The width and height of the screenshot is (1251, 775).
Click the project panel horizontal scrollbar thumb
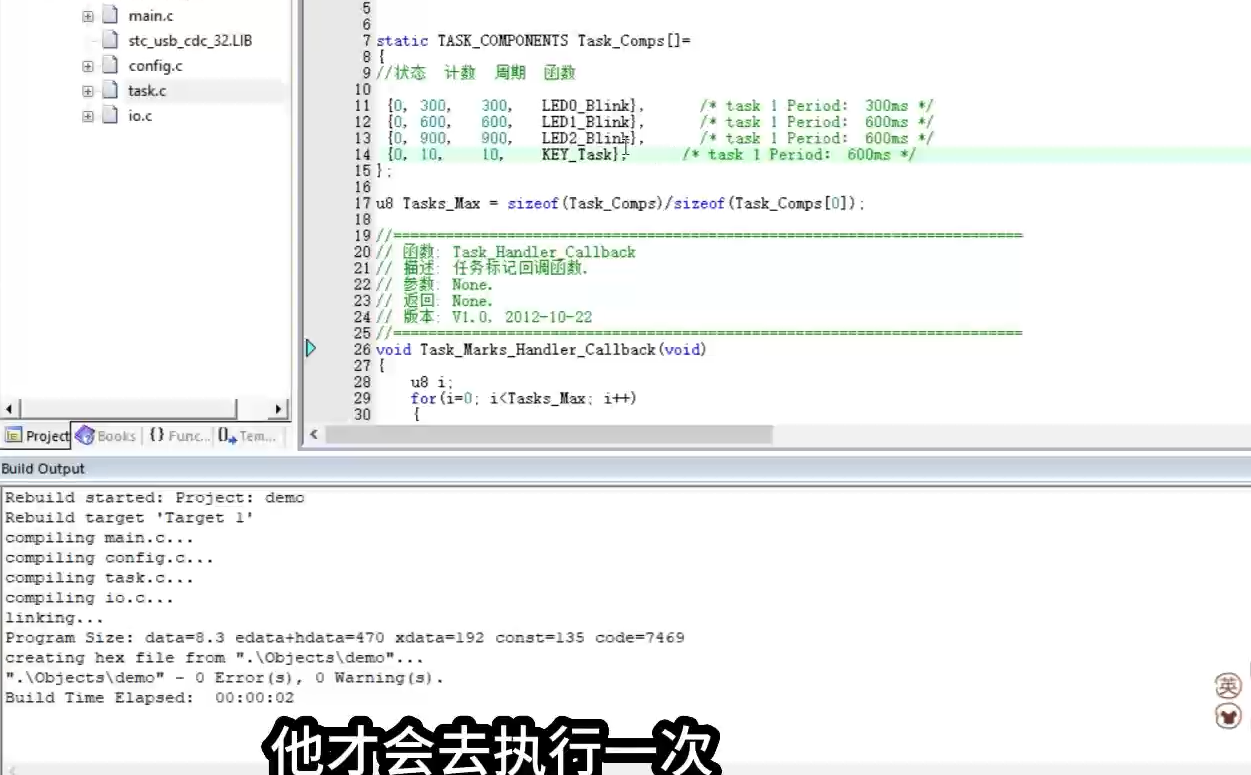pyautogui.click(x=129, y=409)
